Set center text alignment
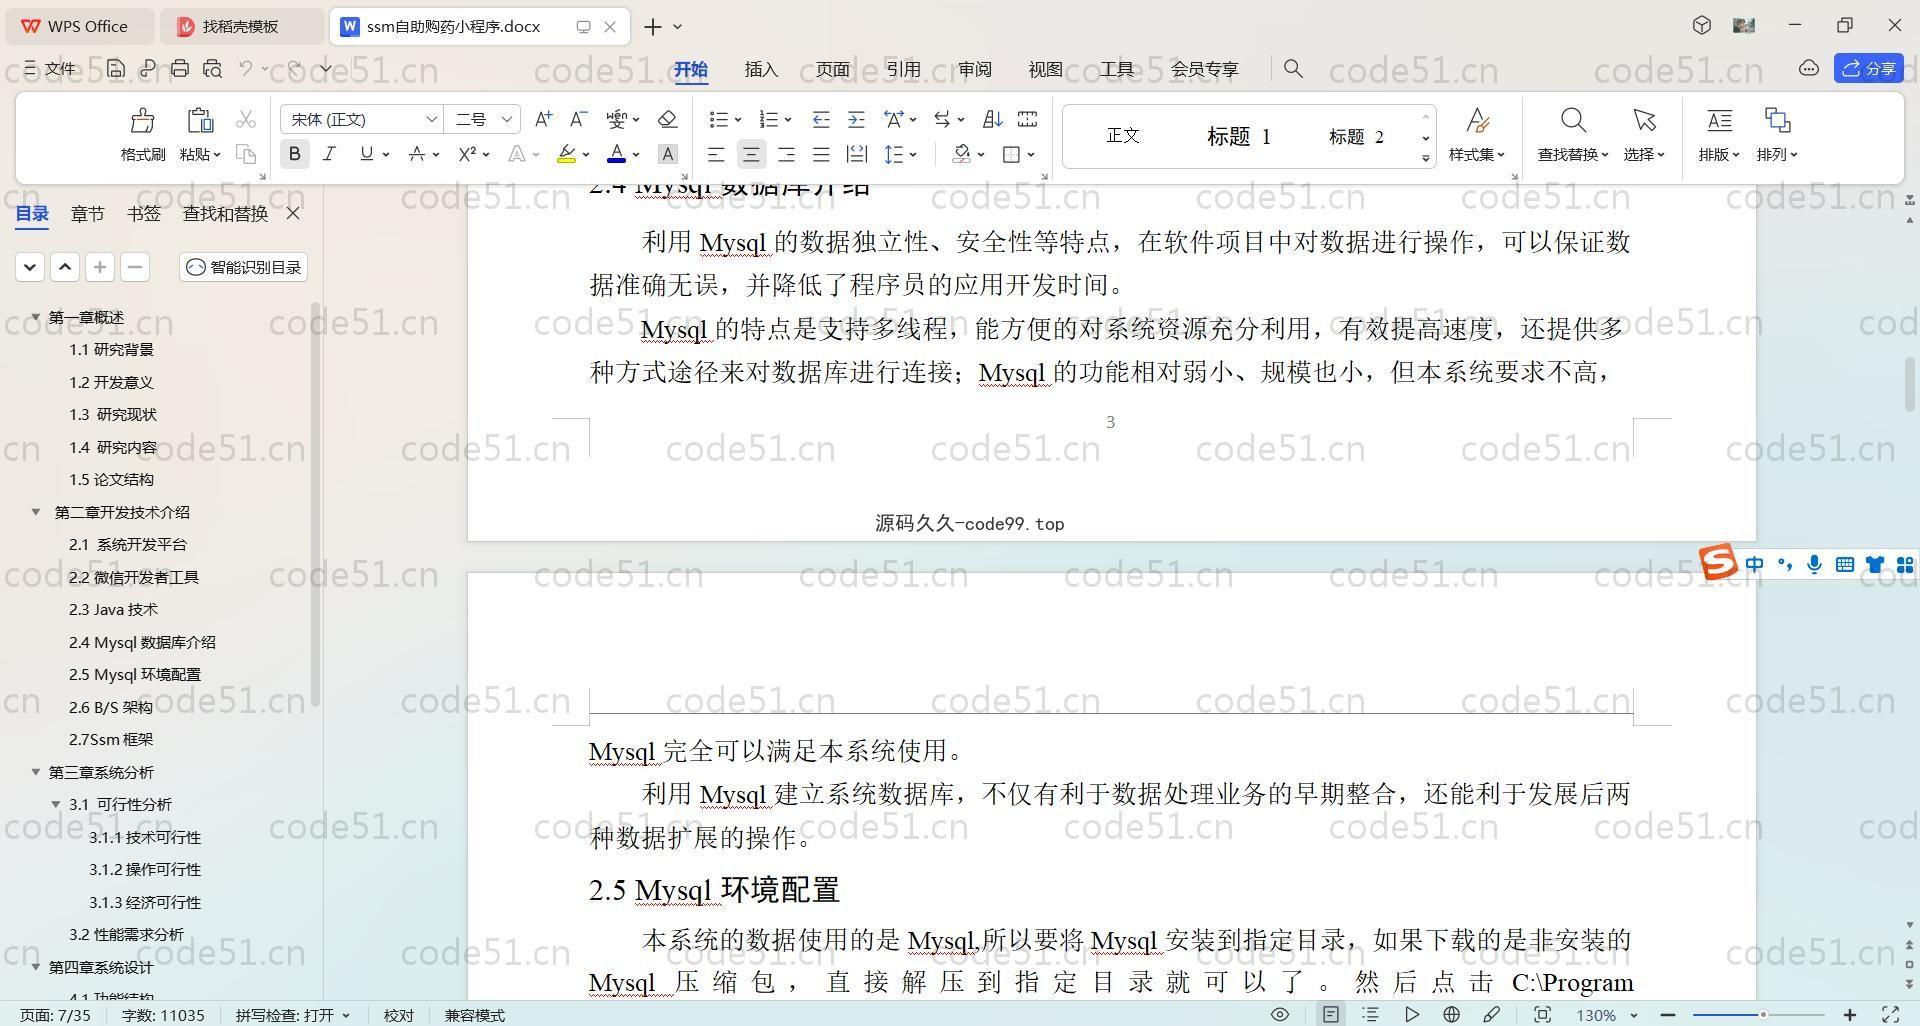 pyautogui.click(x=751, y=154)
